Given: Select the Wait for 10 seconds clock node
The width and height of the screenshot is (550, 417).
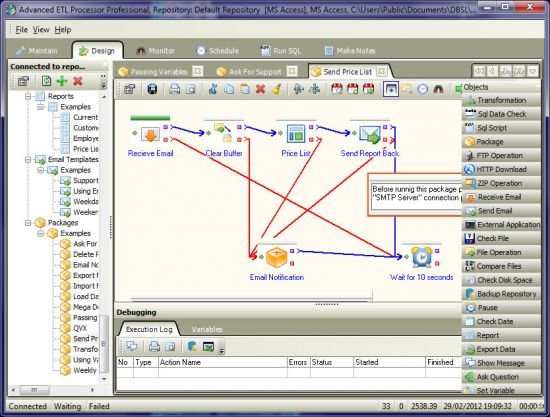Looking at the screenshot, I should click(422, 257).
